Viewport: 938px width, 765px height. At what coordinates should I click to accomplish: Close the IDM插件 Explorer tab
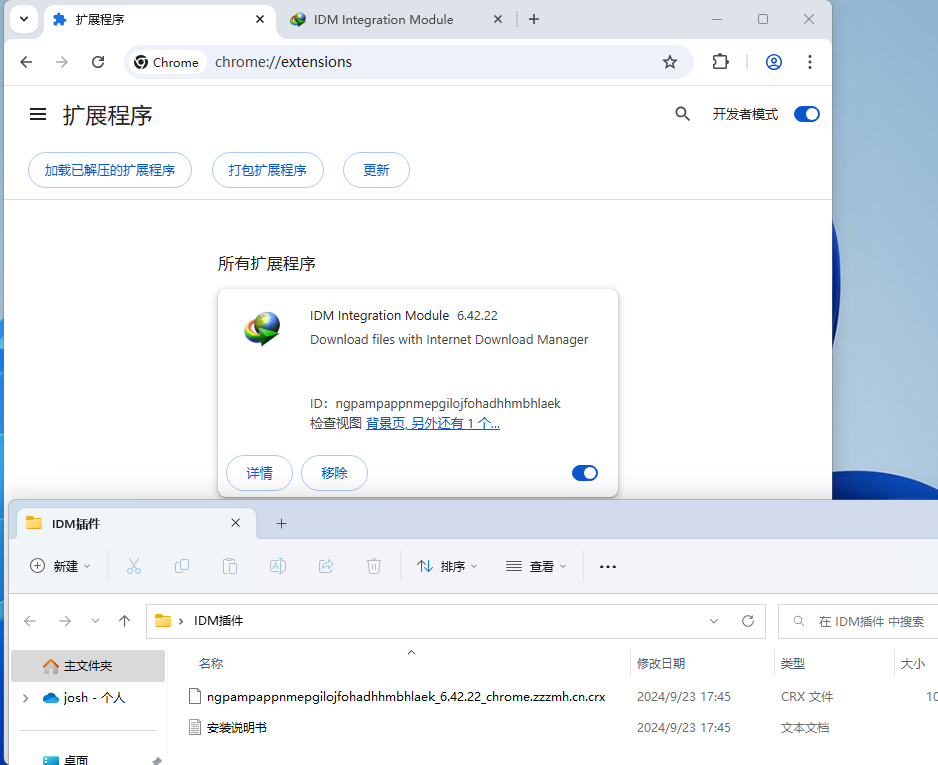pyautogui.click(x=236, y=523)
